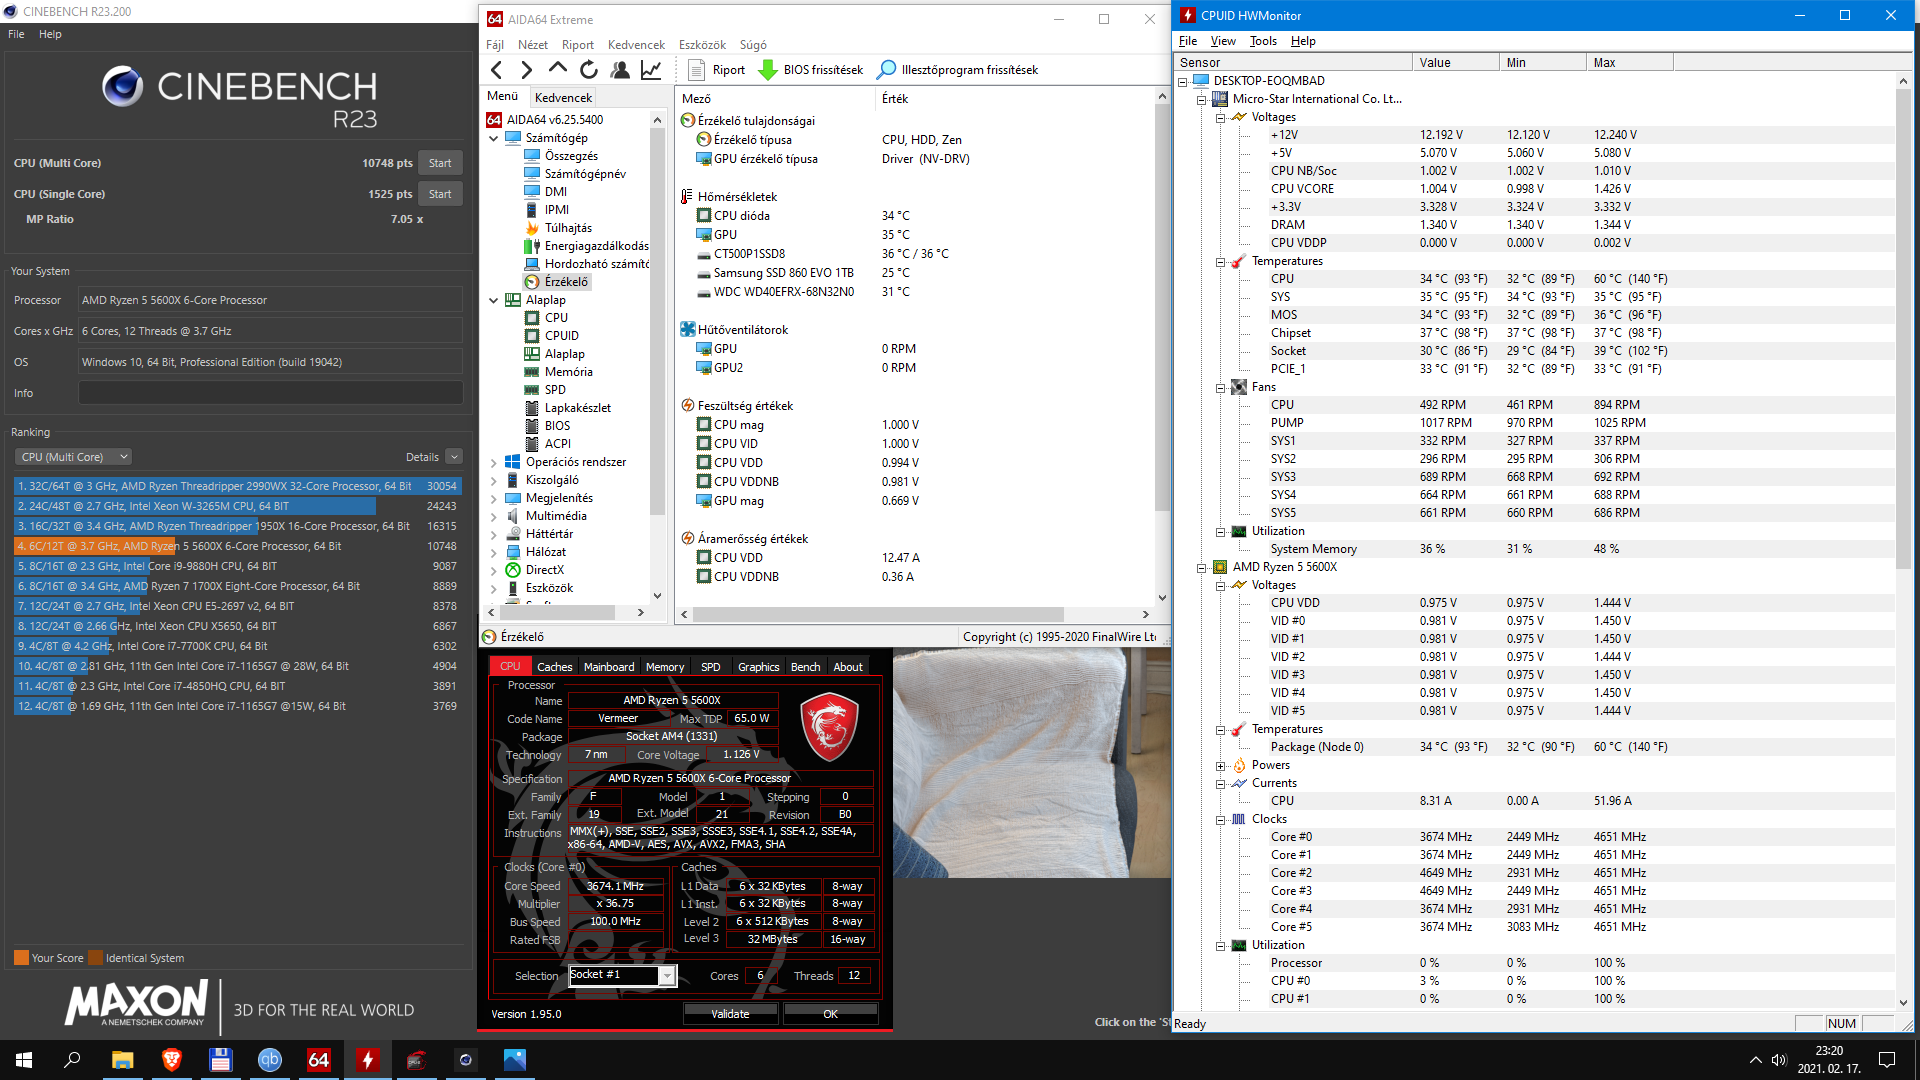Click Windows Start button
This screenshot has width=1920, height=1080.
click(24, 1060)
